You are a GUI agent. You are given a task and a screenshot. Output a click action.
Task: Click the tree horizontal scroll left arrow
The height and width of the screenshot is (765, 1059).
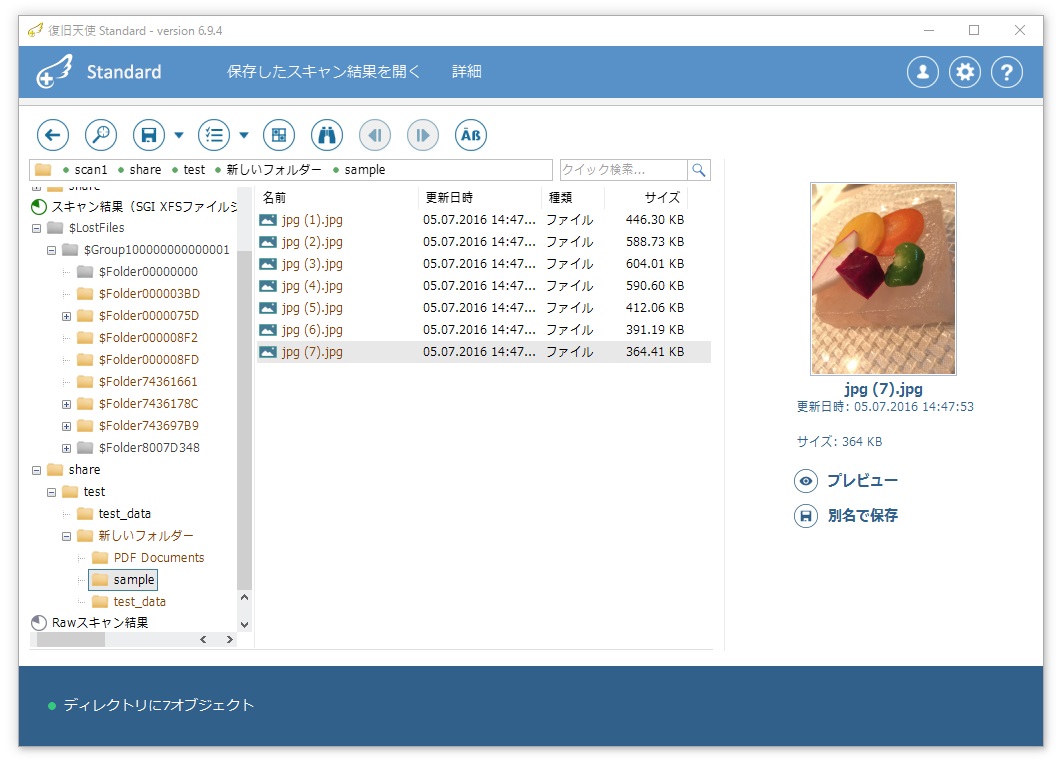[203, 639]
